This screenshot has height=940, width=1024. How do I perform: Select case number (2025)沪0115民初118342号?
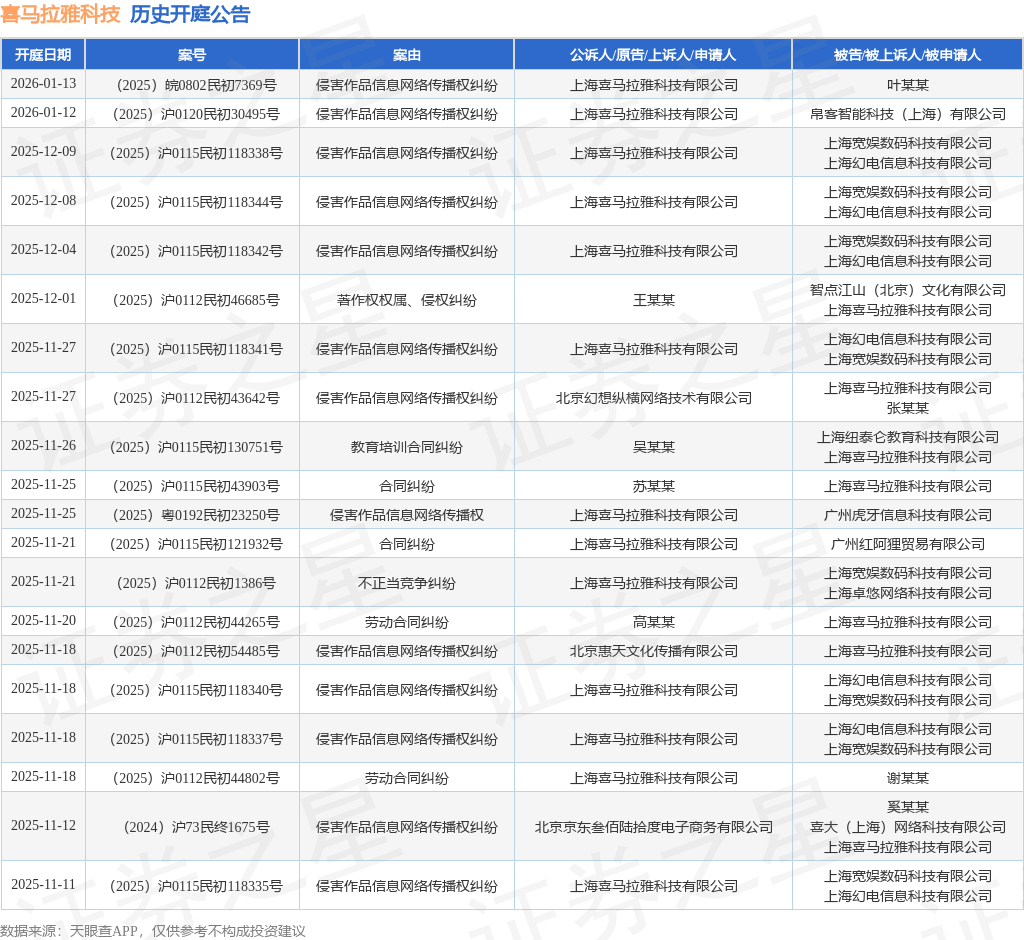(x=196, y=251)
